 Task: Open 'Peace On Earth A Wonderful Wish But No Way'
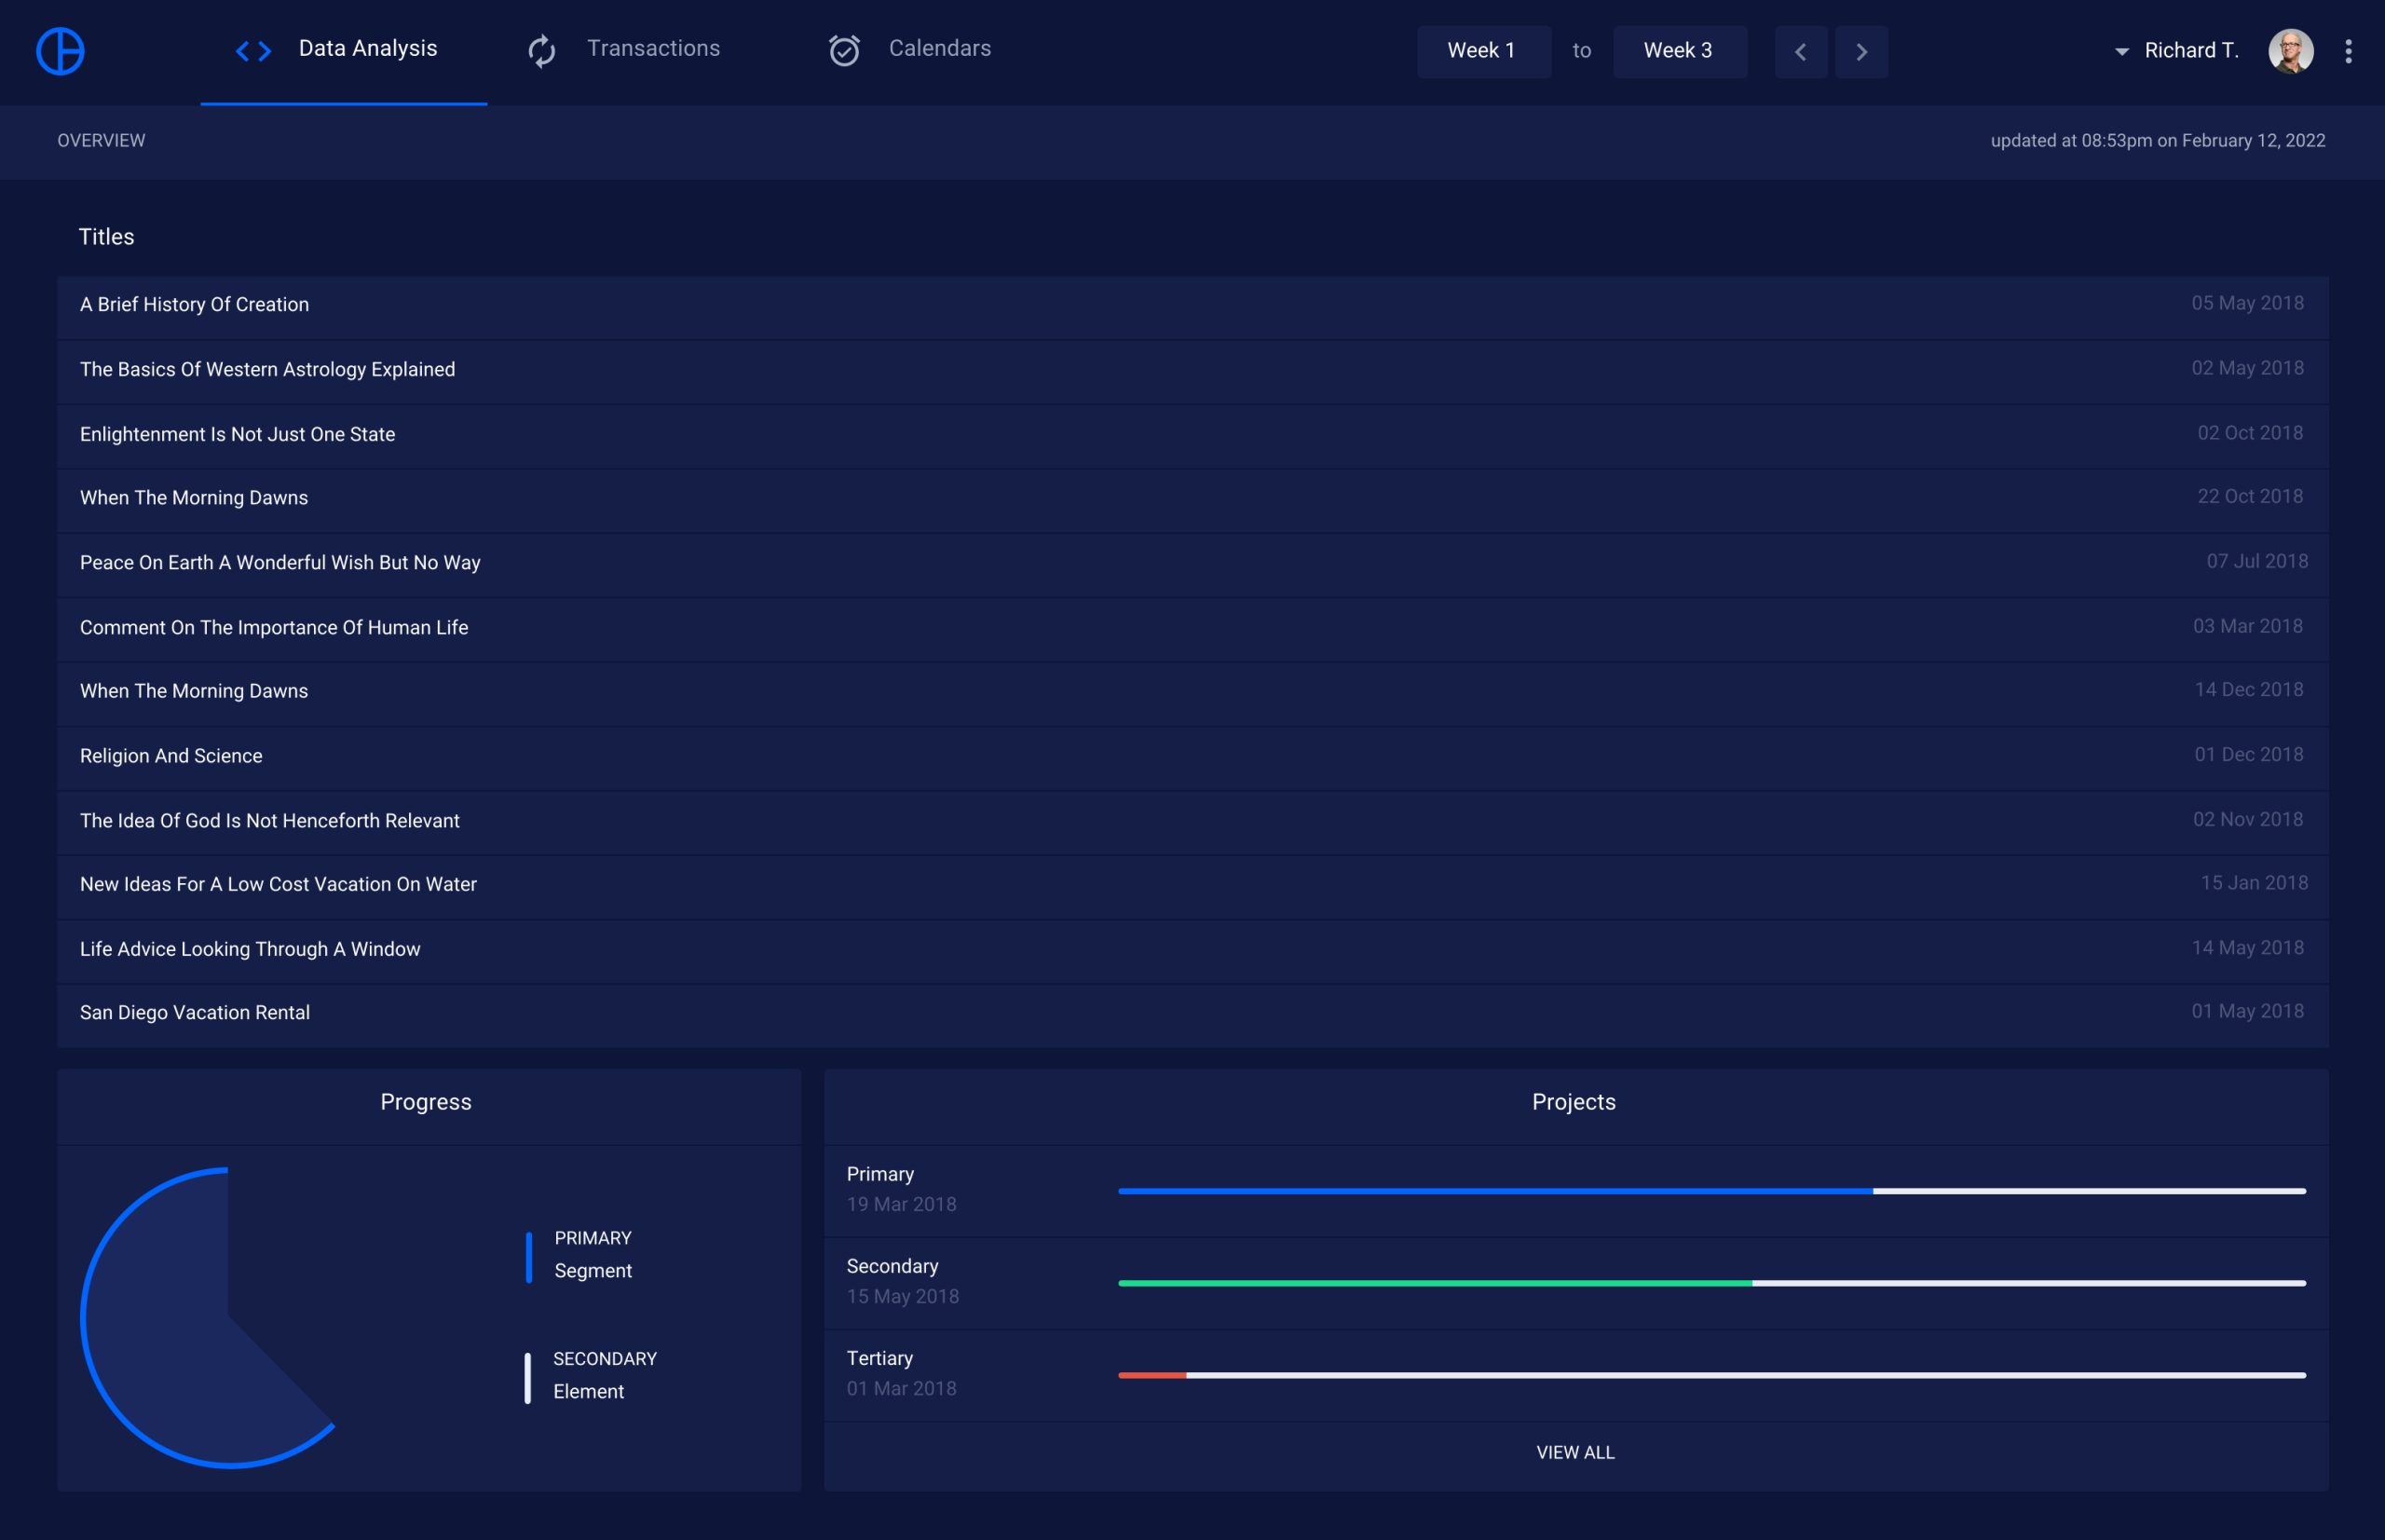[1192, 566]
